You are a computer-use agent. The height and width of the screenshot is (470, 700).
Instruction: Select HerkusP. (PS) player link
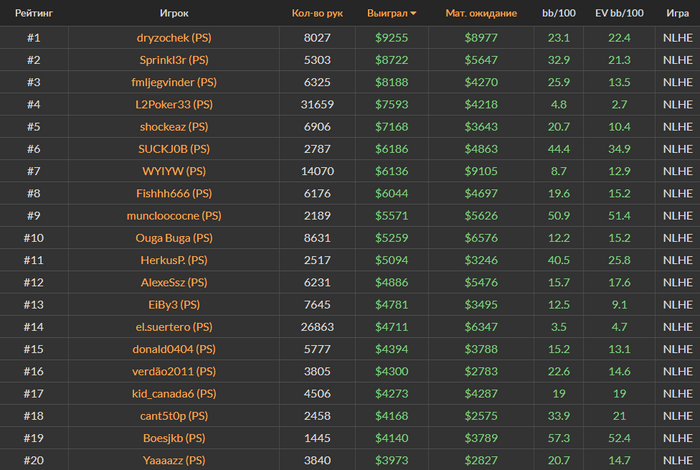click(174, 260)
